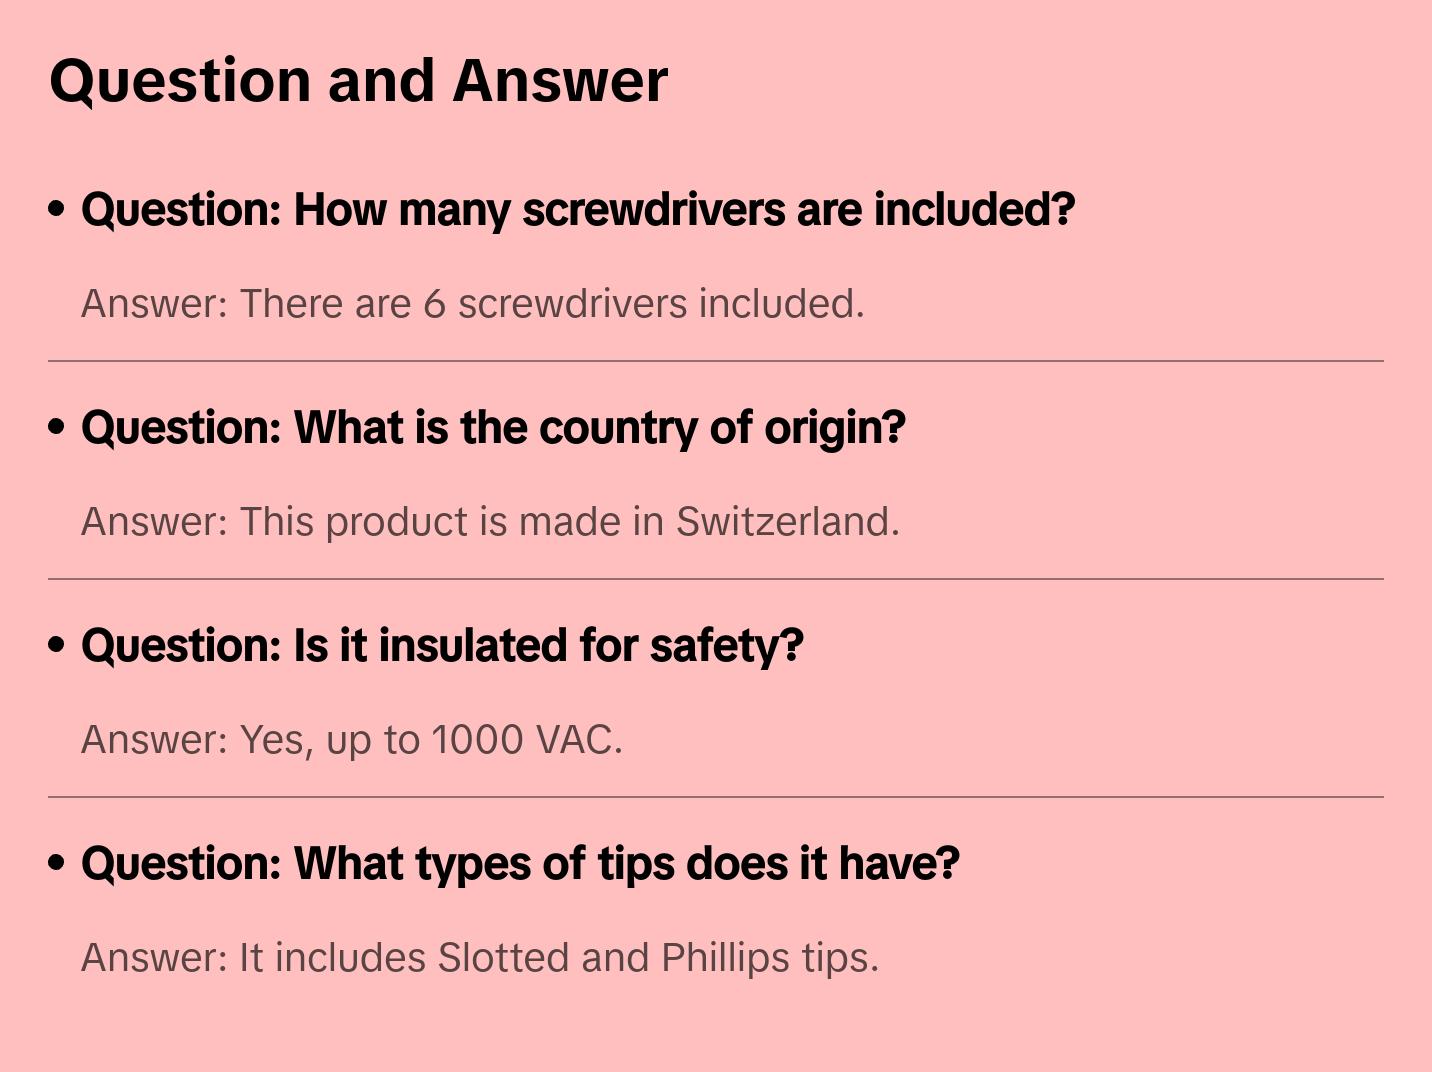Select the Slotted and Phillips tips answer
This screenshot has width=1432, height=1072.
(x=479, y=958)
